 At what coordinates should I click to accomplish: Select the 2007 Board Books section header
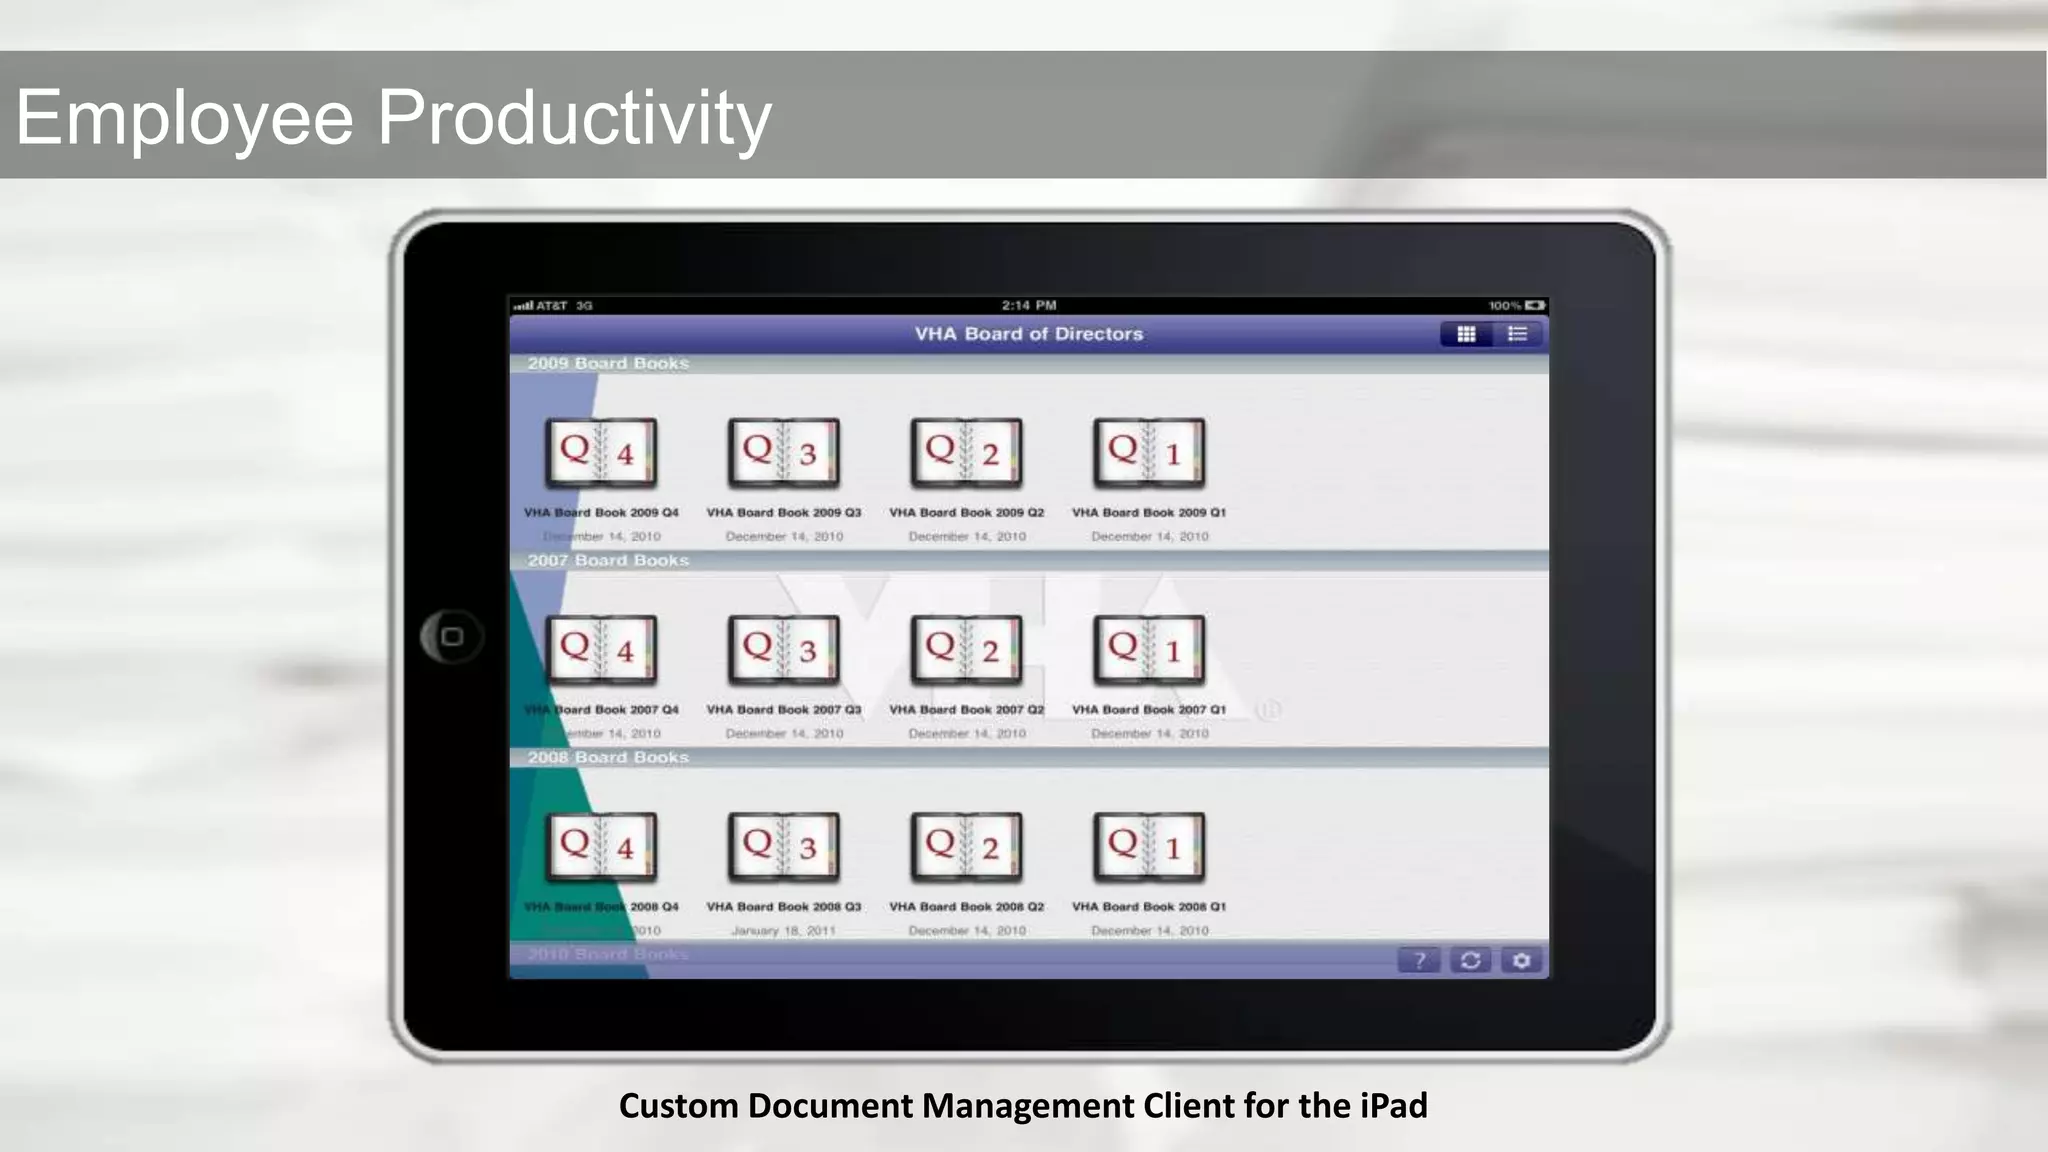[608, 560]
